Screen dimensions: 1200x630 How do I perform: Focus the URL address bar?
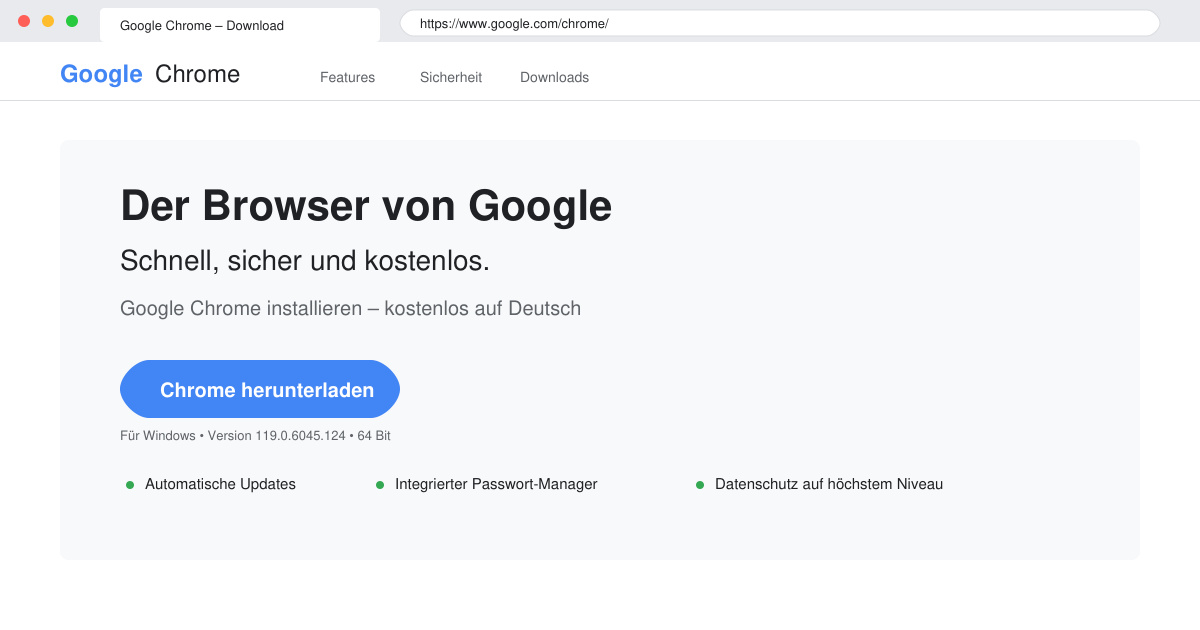(x=780, y=23)
